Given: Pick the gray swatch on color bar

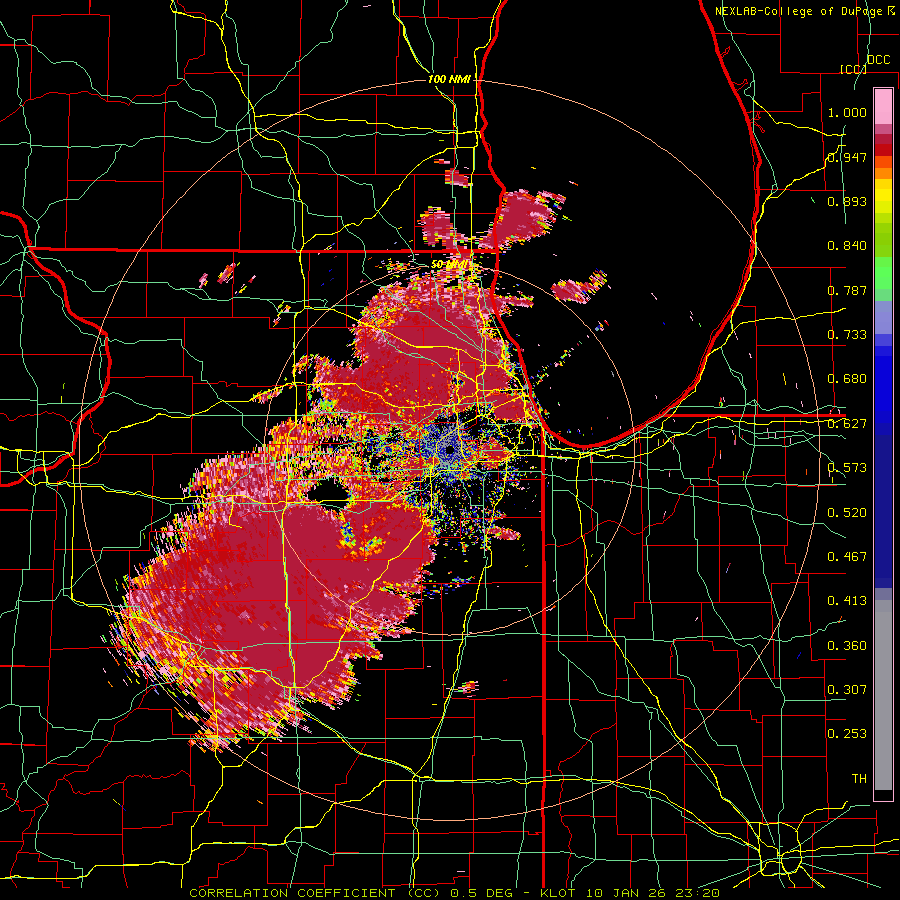Looking at the screenshot, I should coord(883,695).
